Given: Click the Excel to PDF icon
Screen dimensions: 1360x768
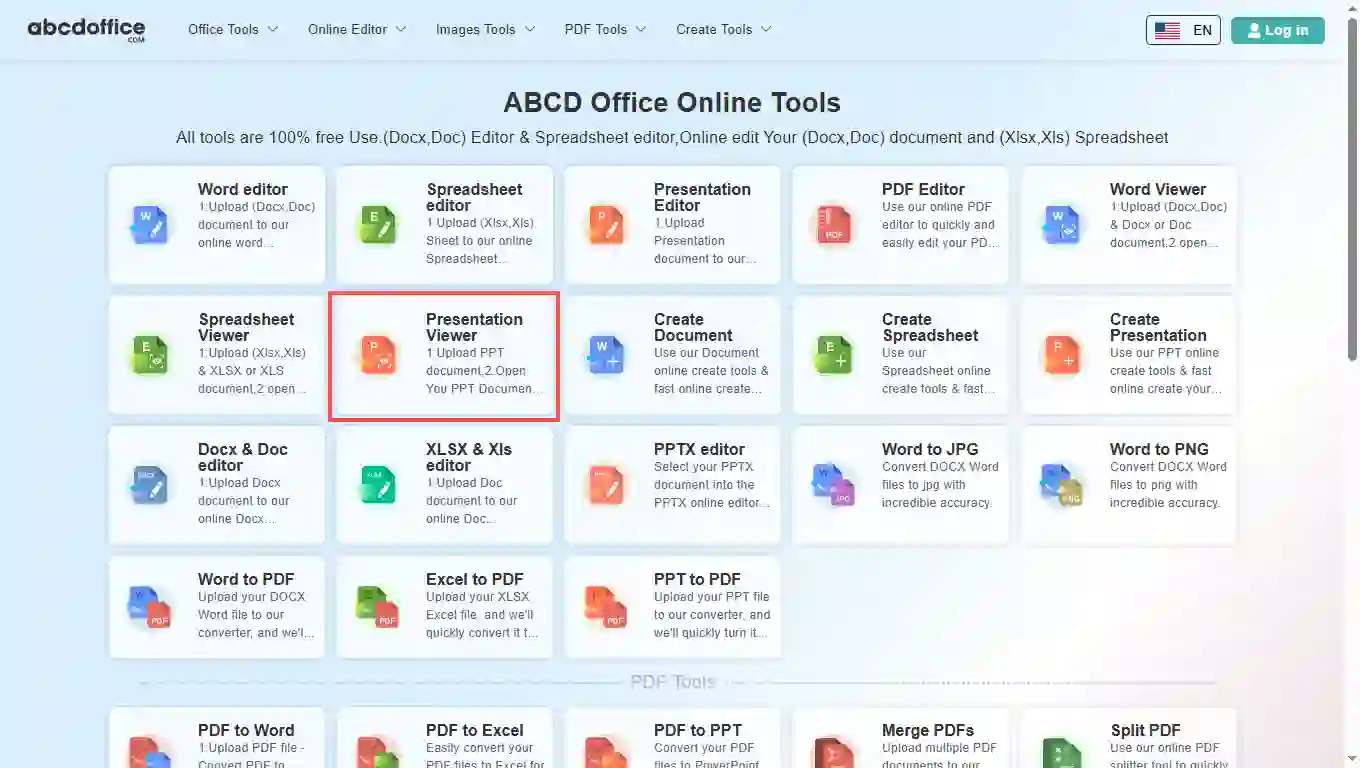Looking at the screenshot, I should click(378, 607).
